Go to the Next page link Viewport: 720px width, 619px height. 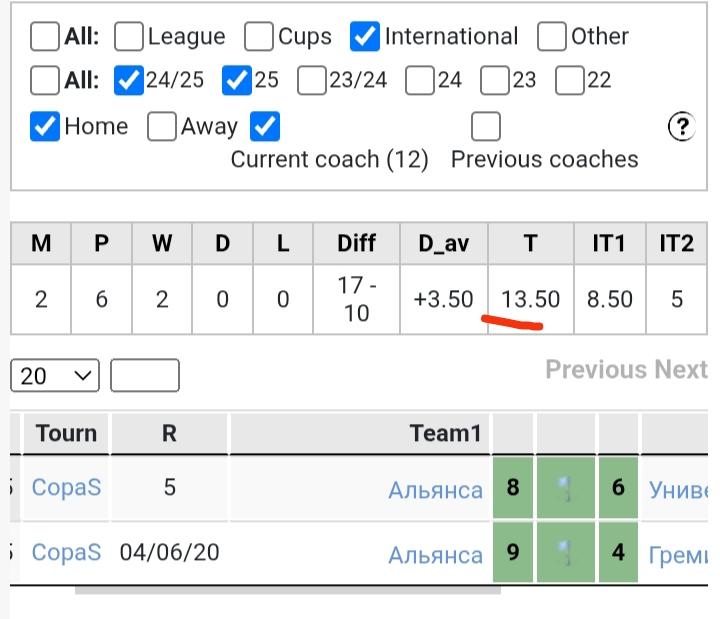point(680,370)
